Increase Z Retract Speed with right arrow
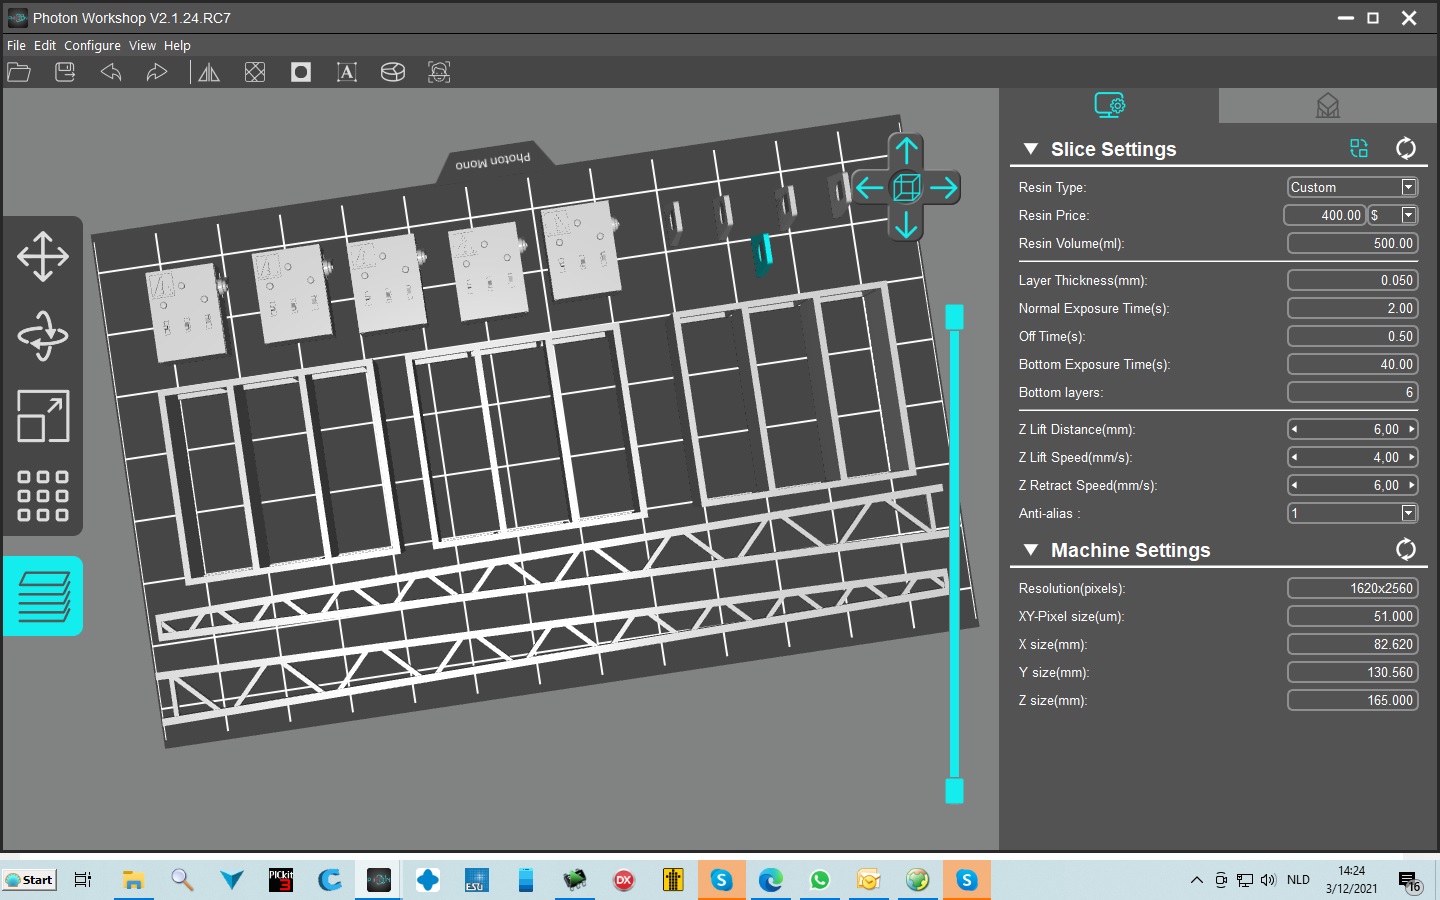This screenshot has height=900, width=1440. (1411, 485)
